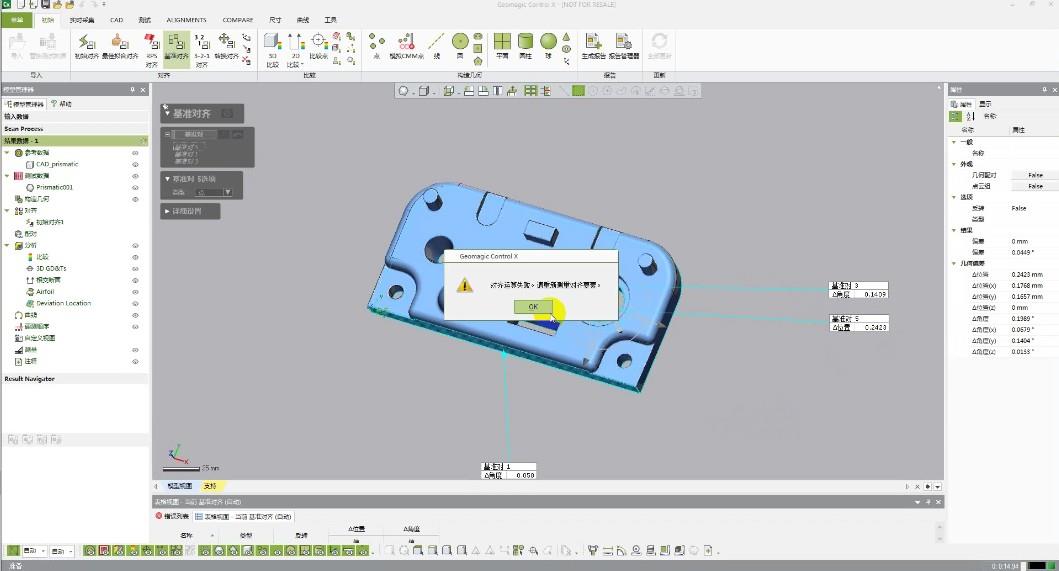The width and height of the screenshot is (1059, 571).
Task: Click the first green icon in bottom toolbar
Action: (13, 551)
